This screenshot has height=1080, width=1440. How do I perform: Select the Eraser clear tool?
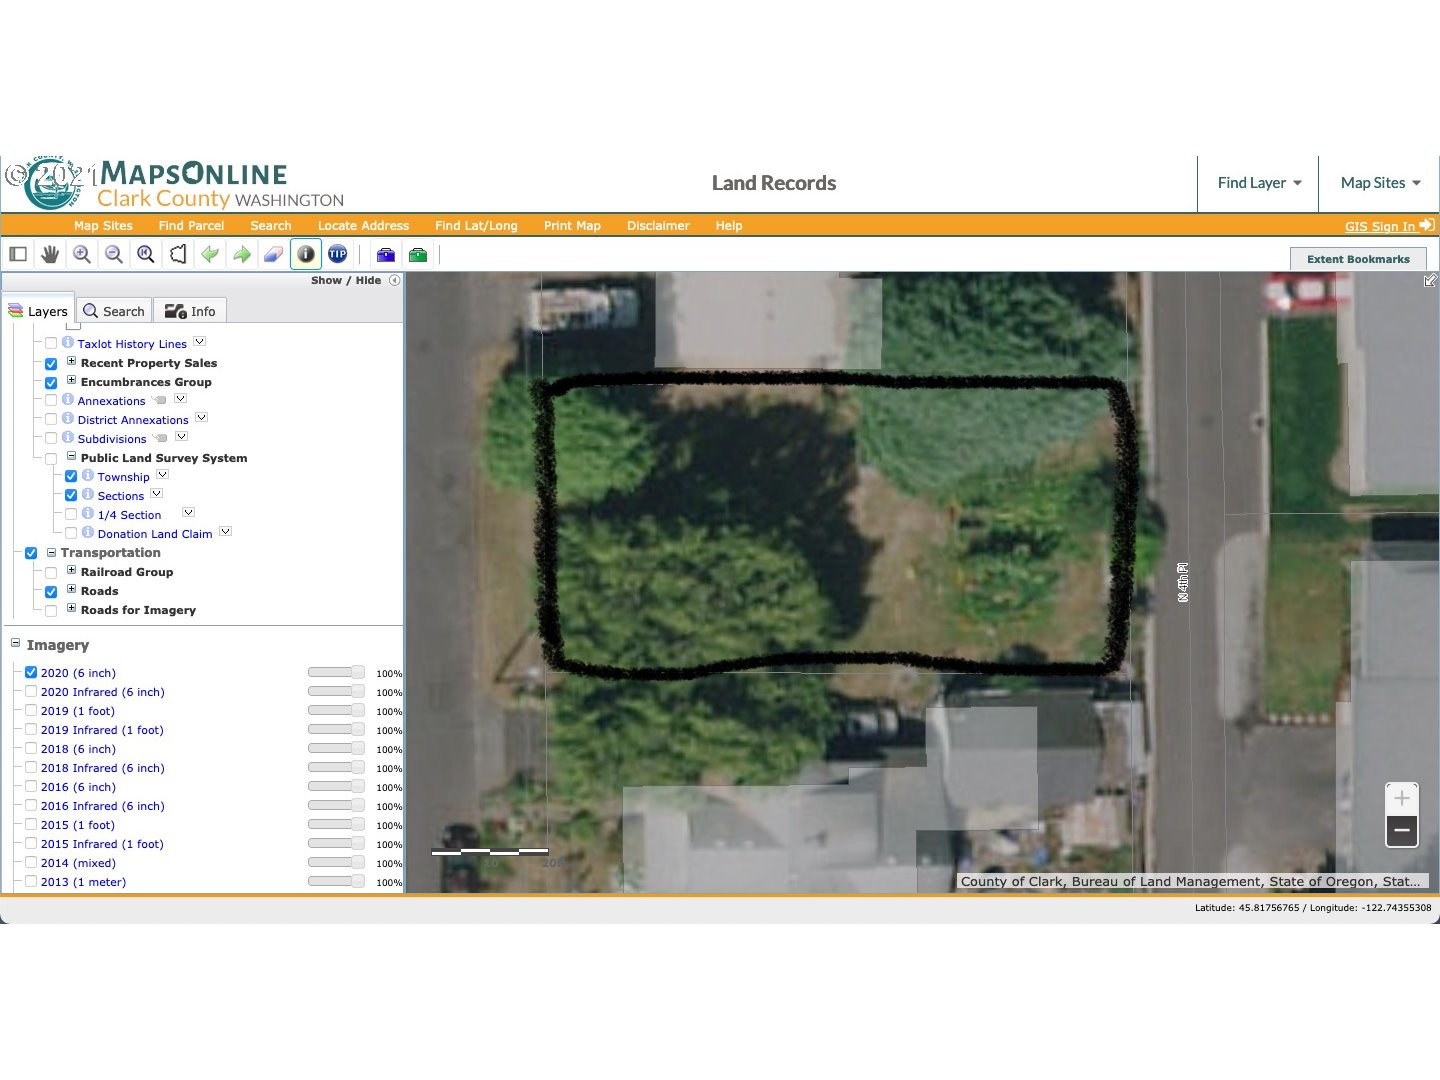[x=274, y=254]
